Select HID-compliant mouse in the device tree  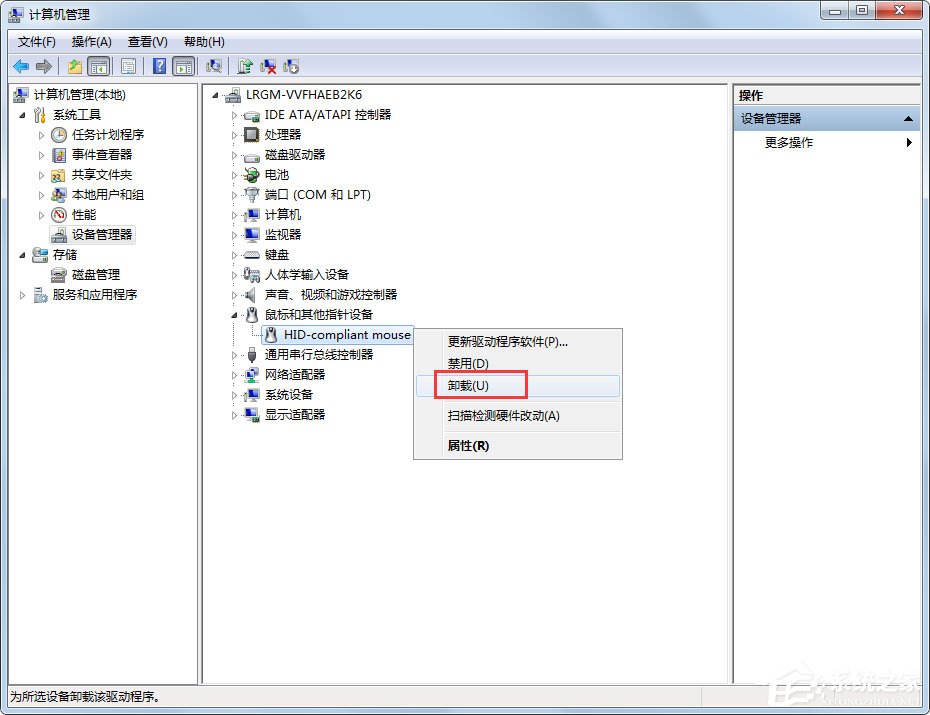click(340, 335)
